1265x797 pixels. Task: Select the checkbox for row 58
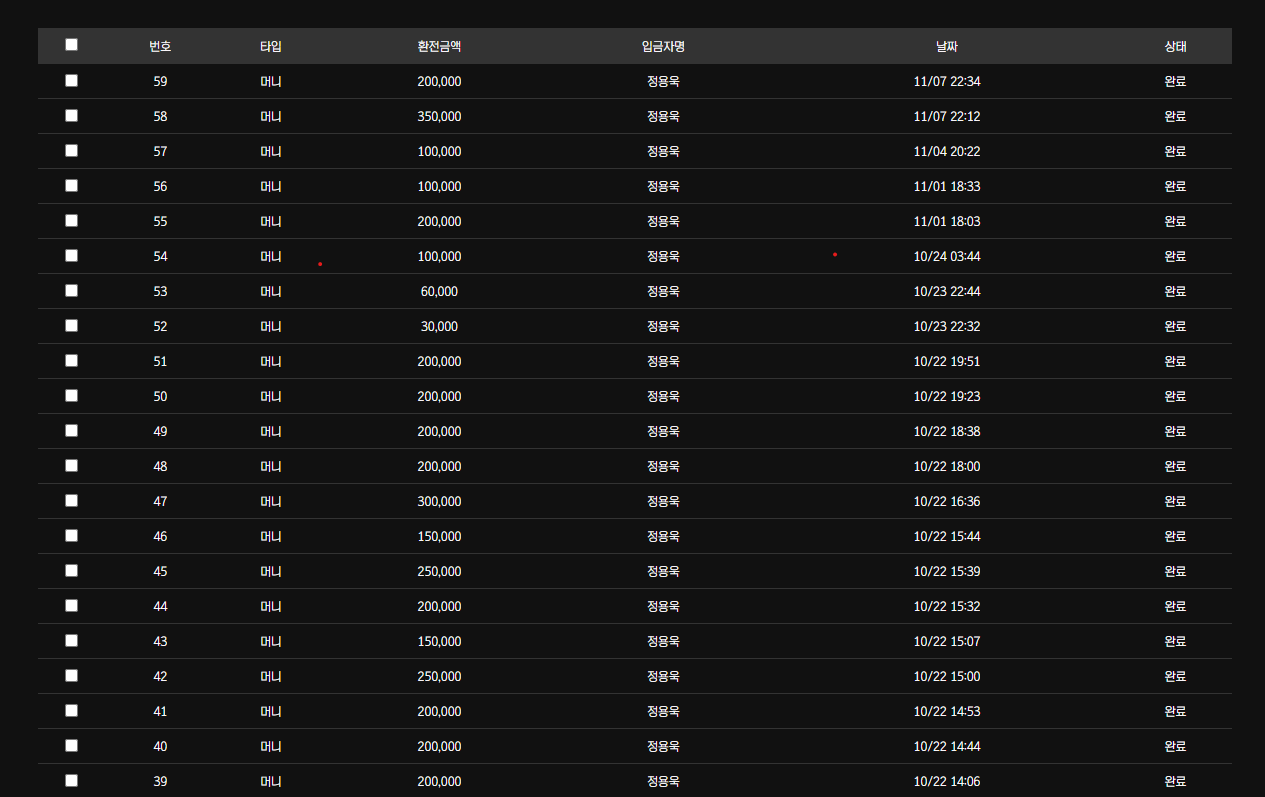click(x=71, y=116)
